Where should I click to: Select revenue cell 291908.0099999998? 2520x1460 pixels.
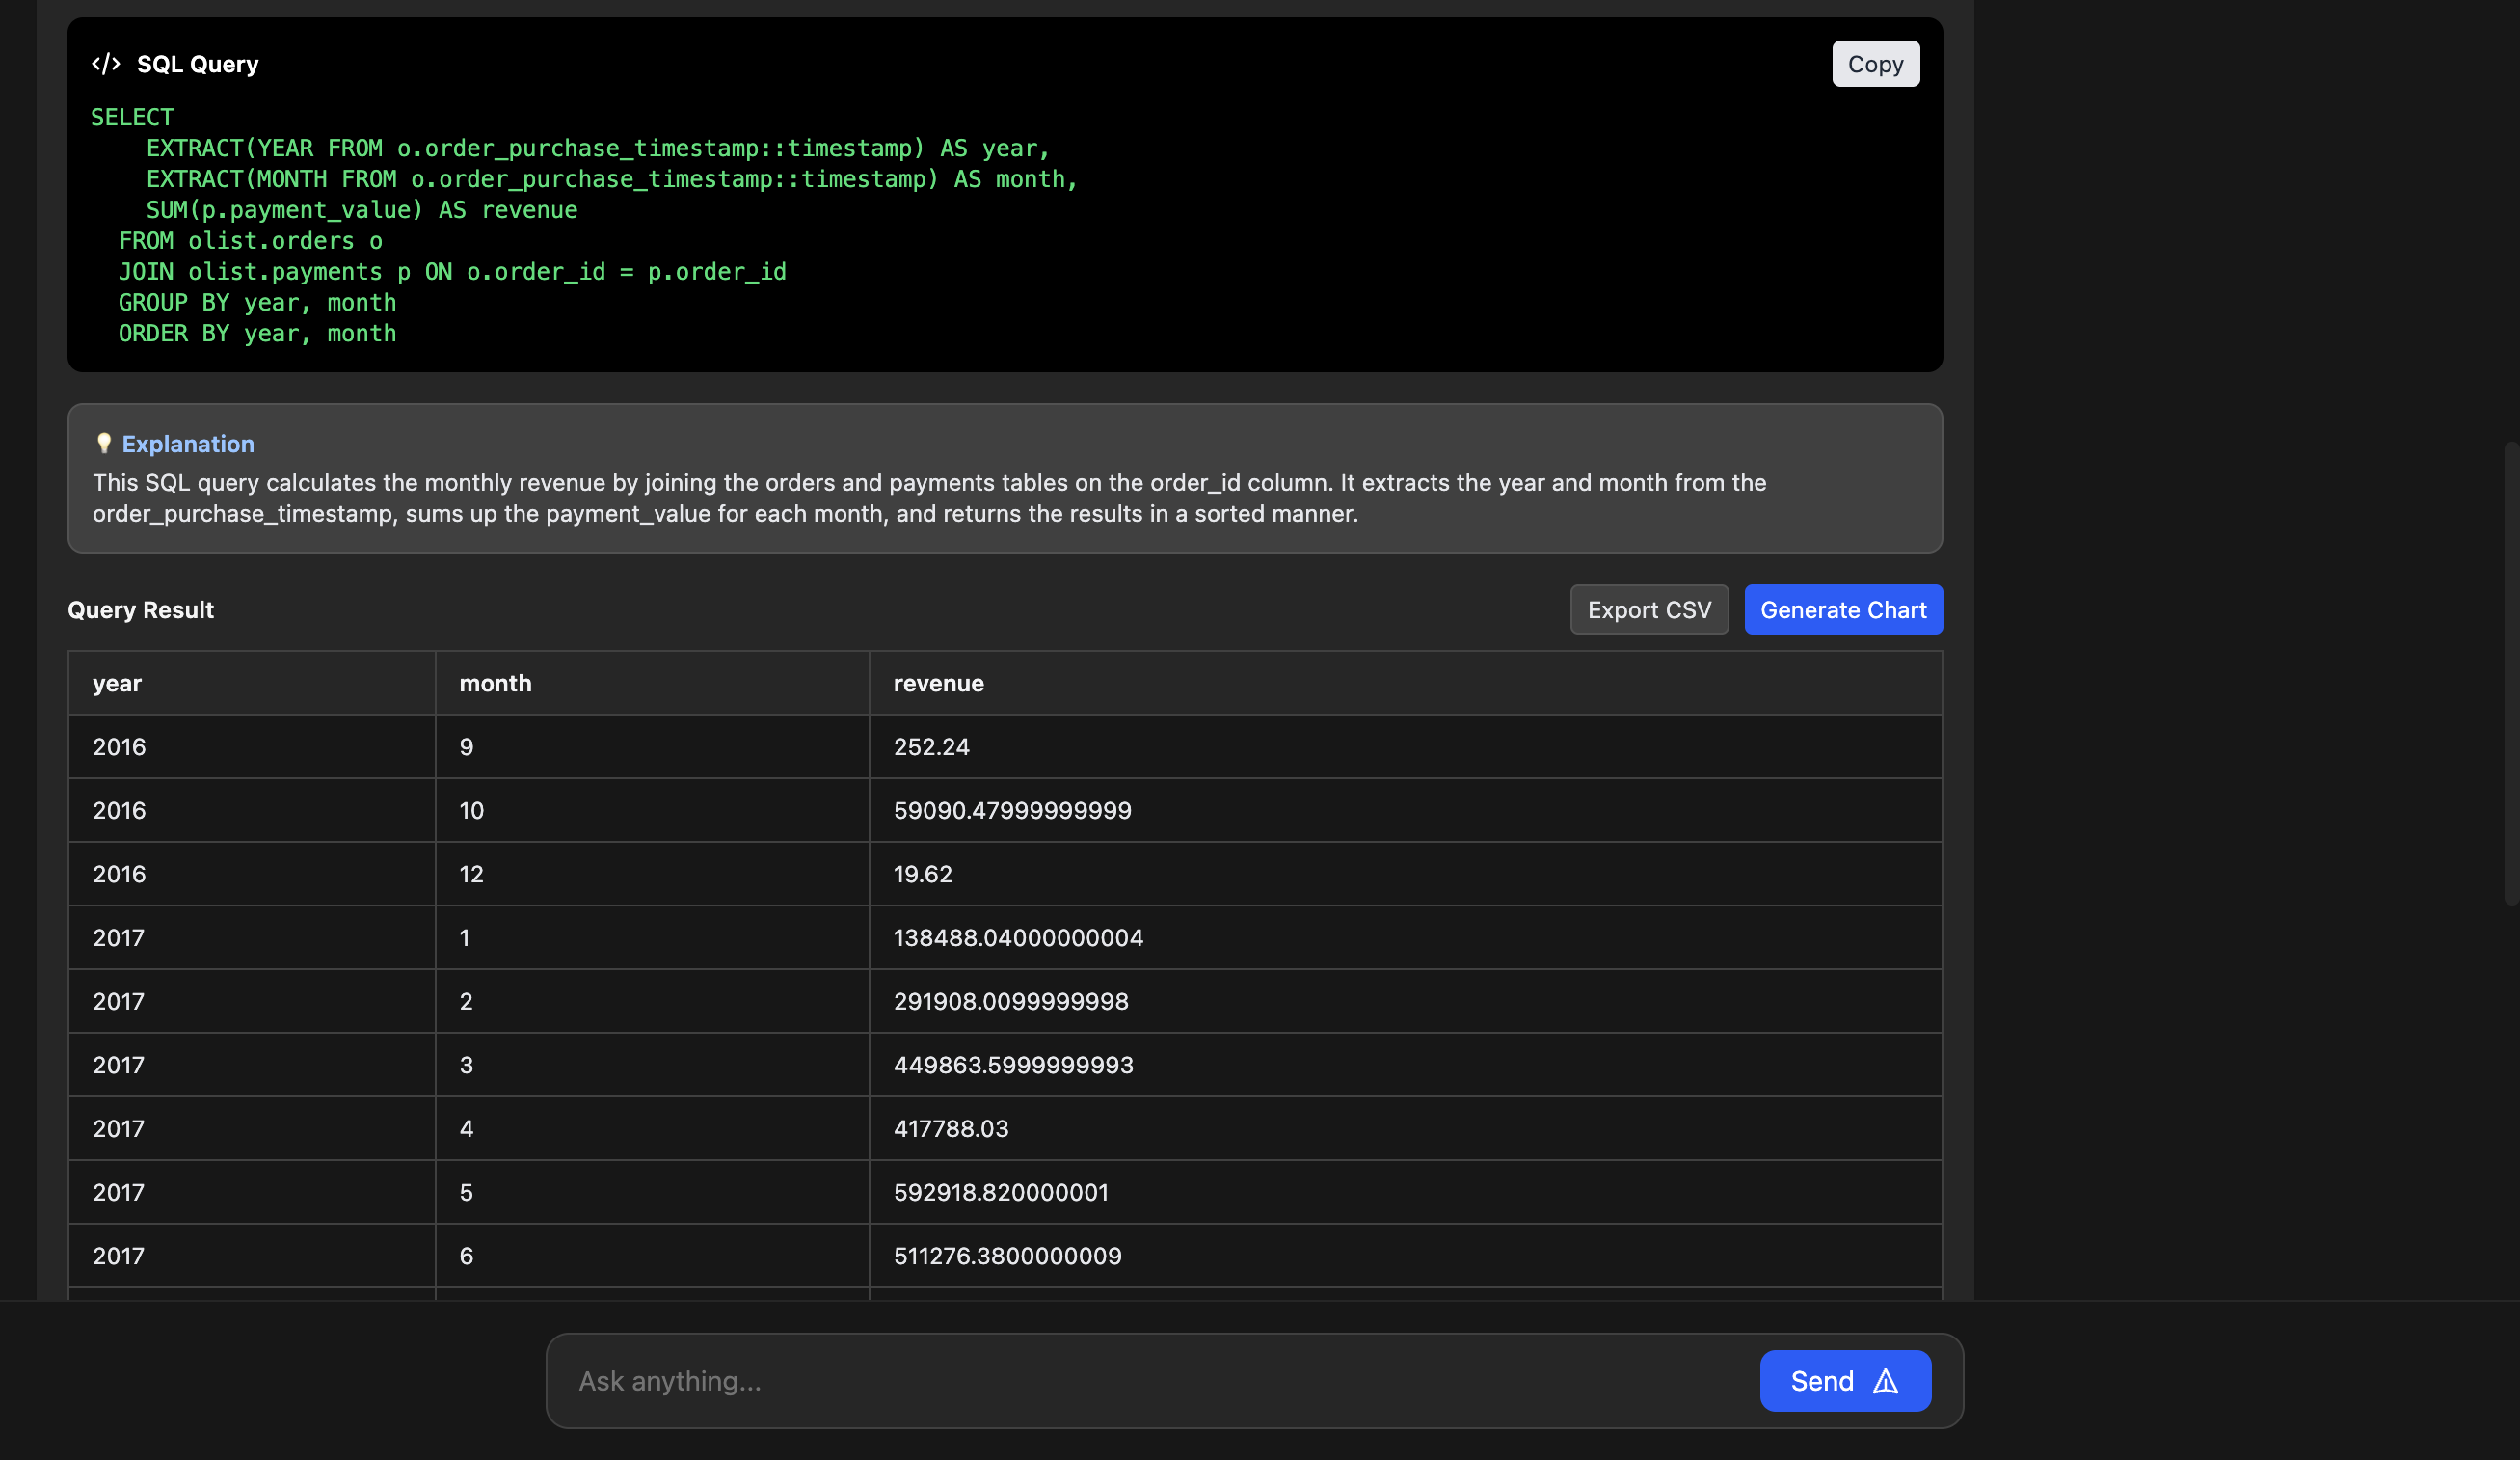pos(1405,1001)
